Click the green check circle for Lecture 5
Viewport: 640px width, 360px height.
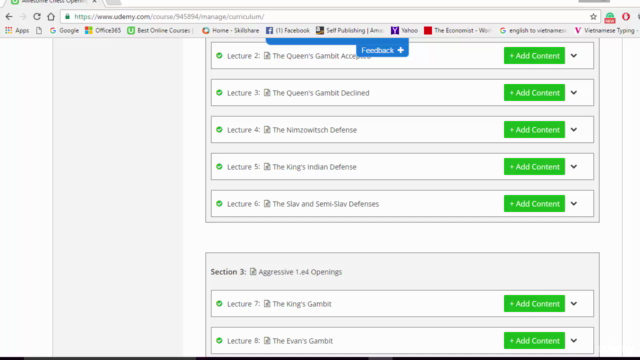tap(219, 167)
